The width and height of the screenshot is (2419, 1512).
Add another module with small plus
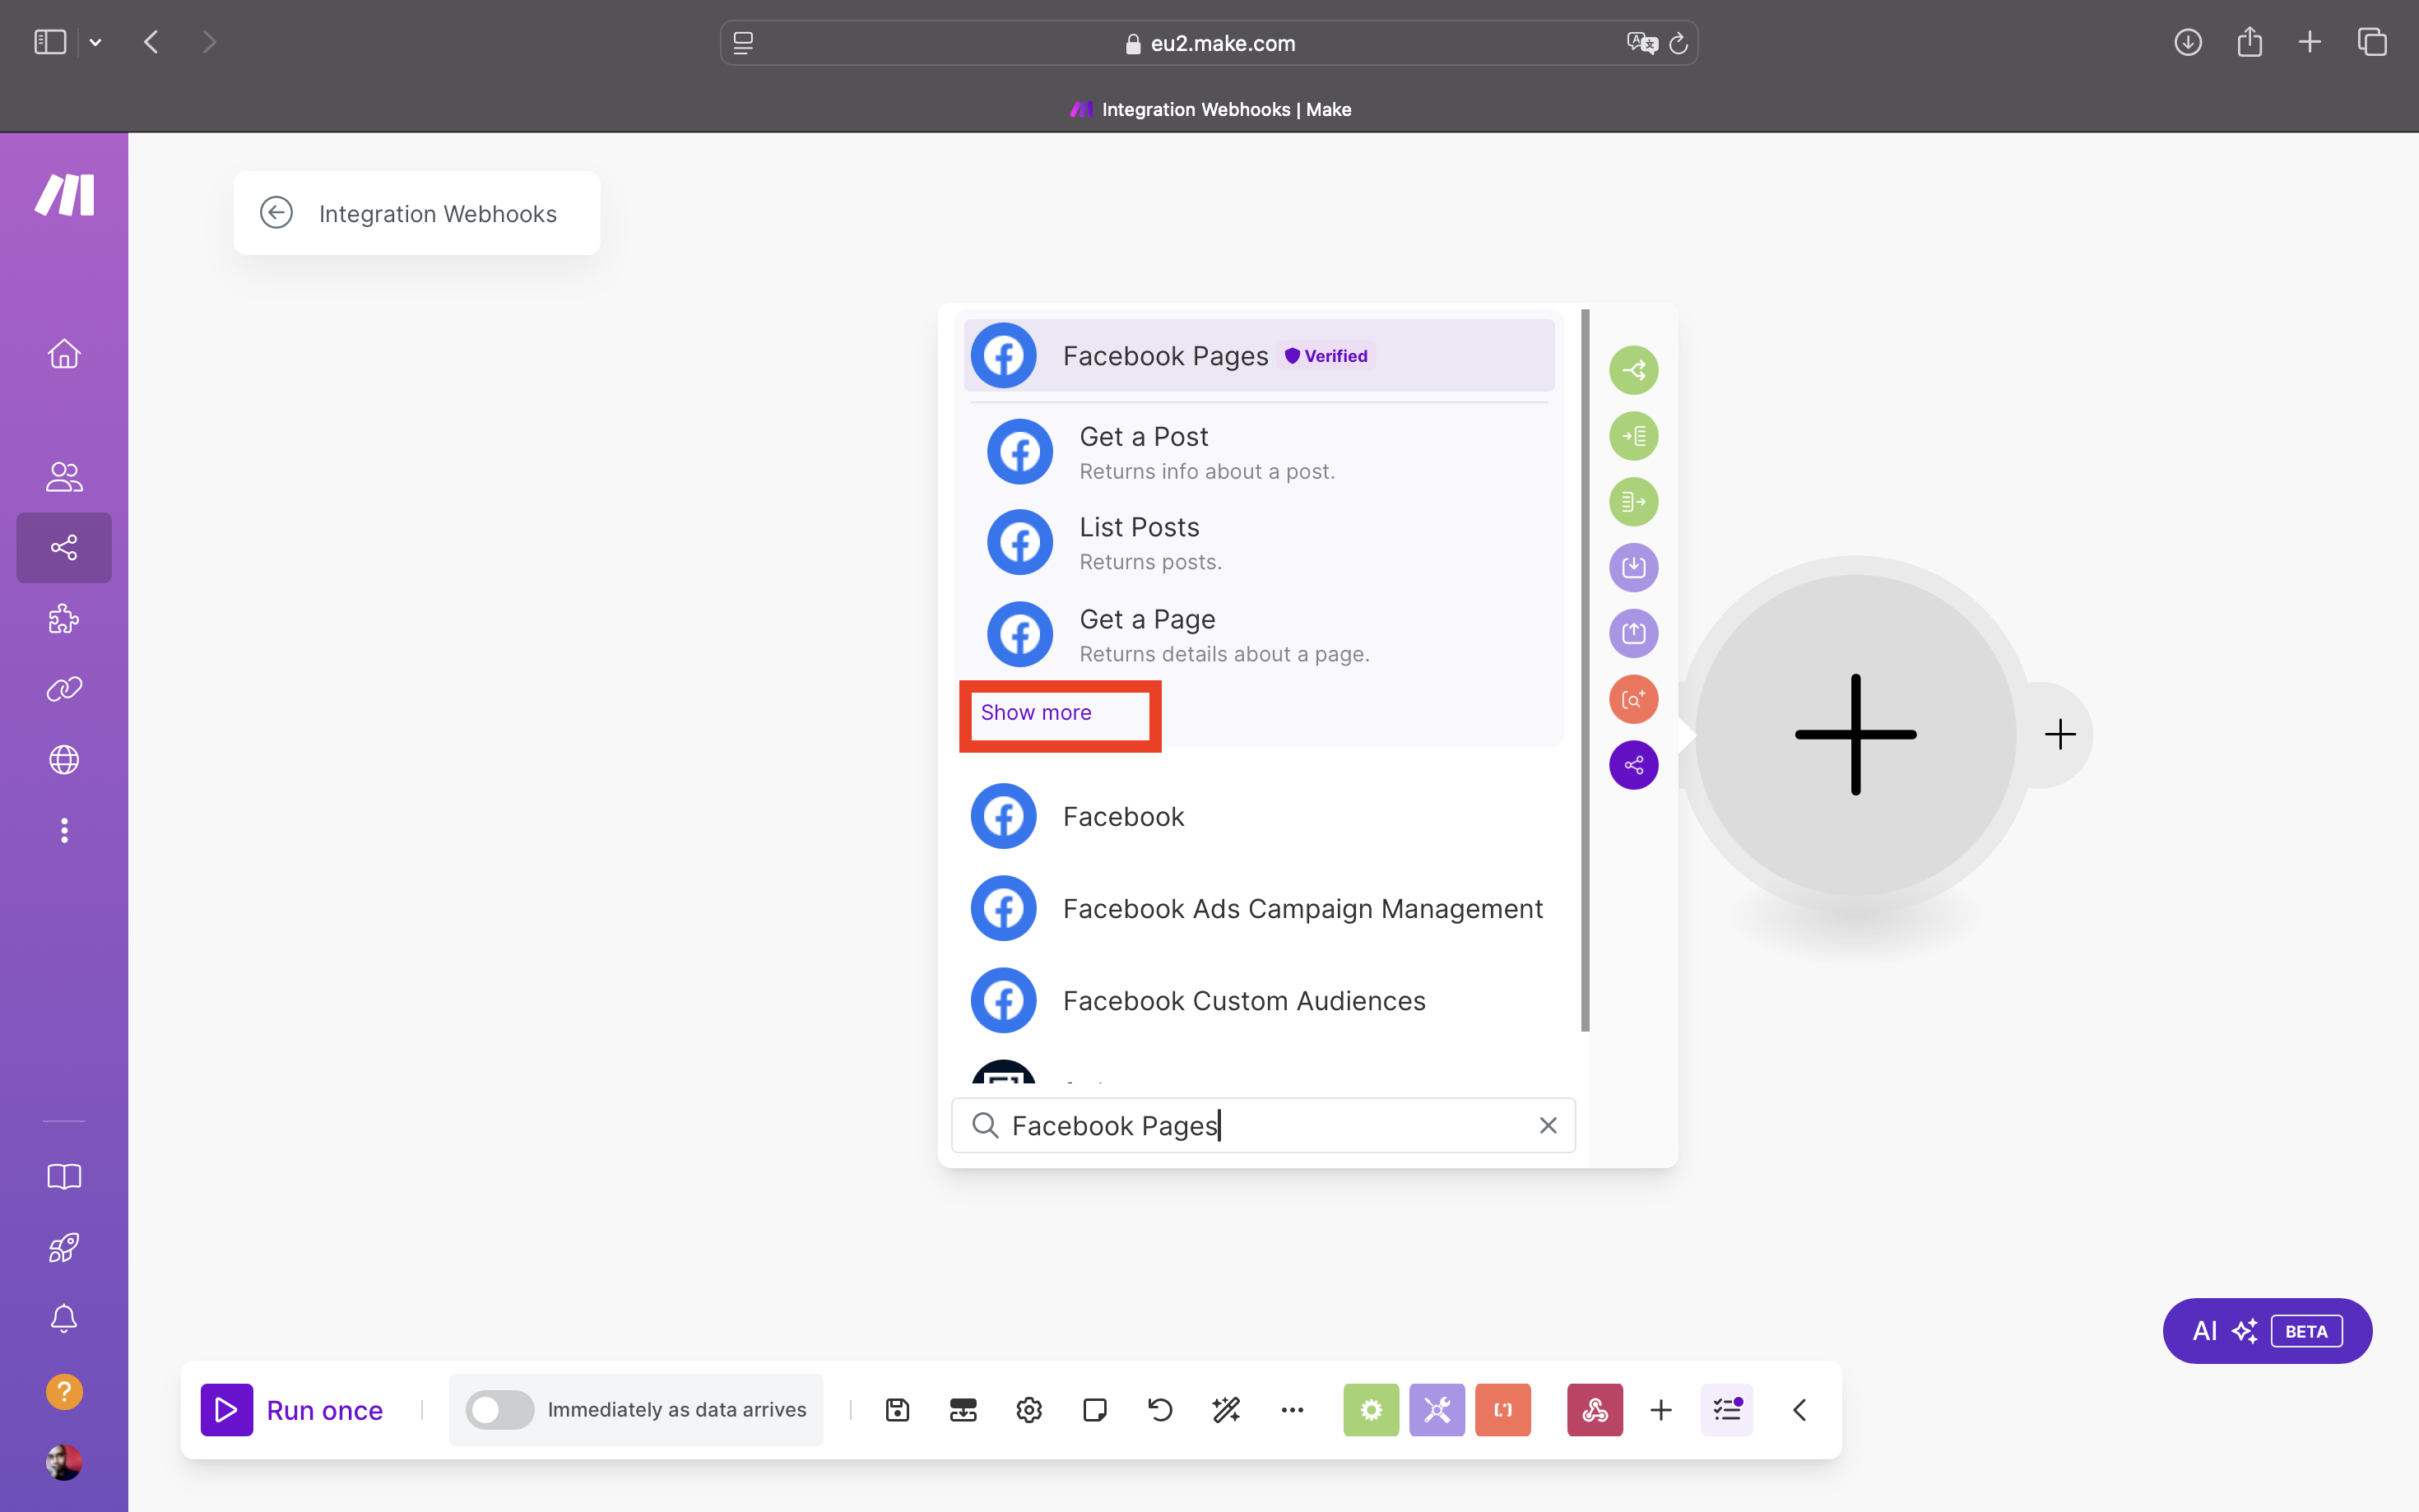(2060, 734)
